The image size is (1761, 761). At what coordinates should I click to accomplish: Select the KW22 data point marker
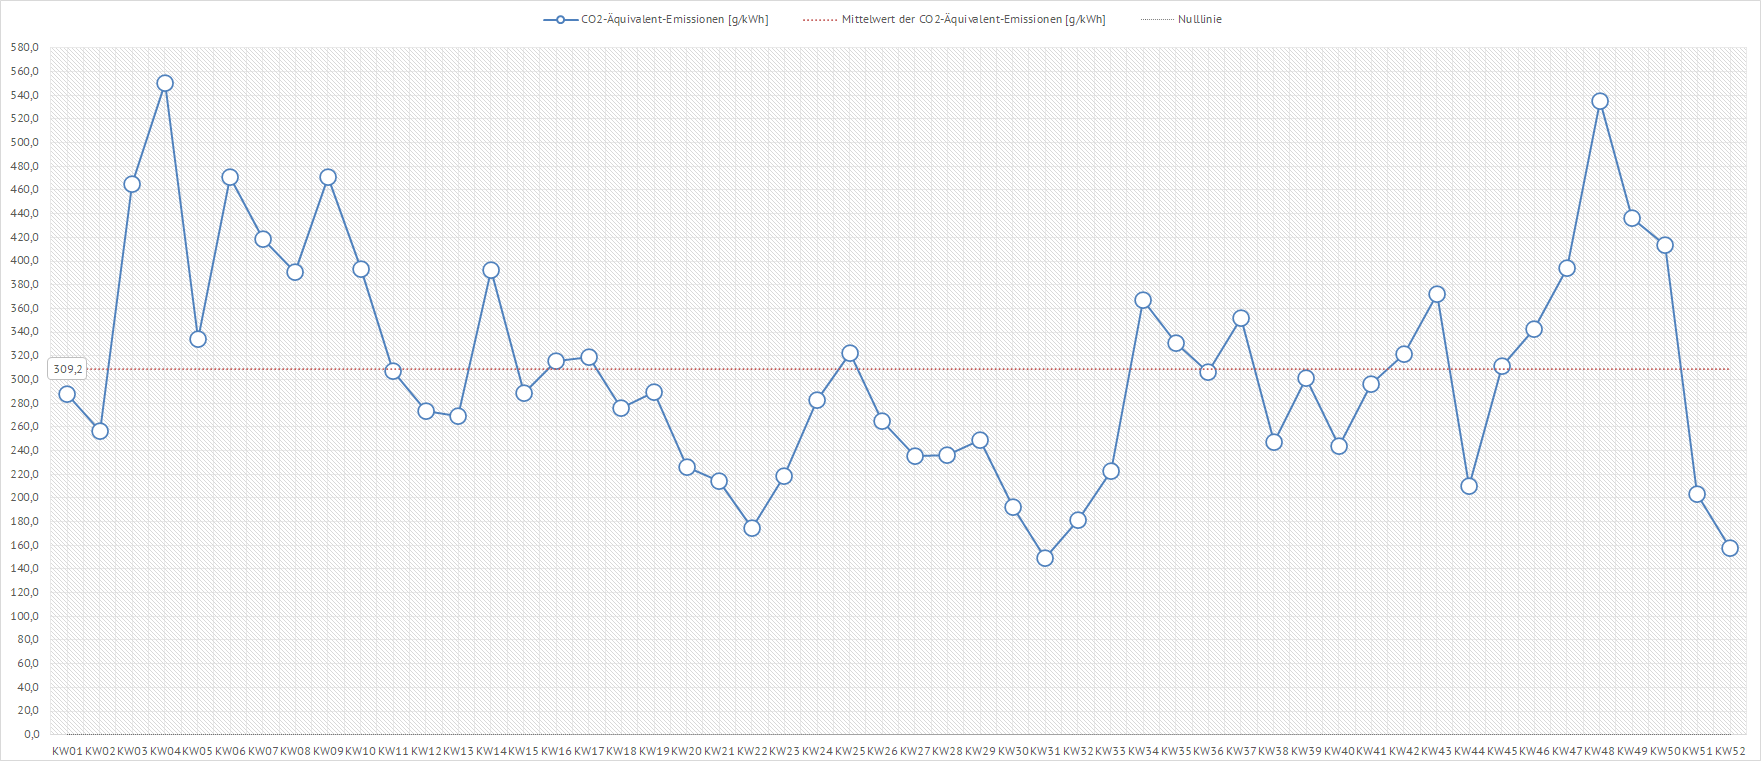point(752,528)
